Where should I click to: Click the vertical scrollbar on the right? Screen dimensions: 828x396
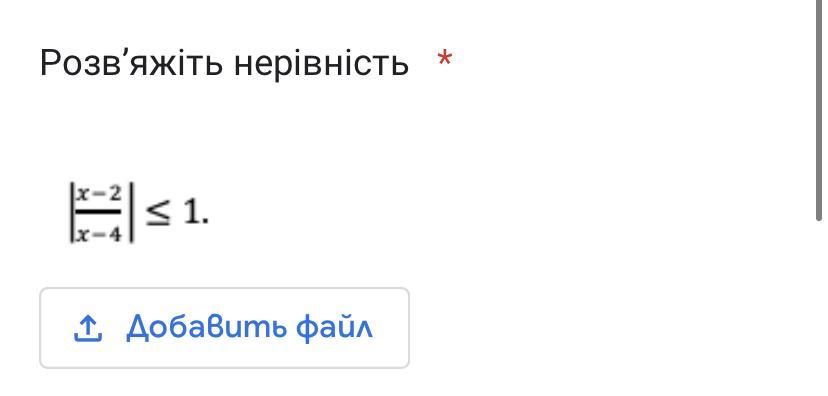pos(819,110)
